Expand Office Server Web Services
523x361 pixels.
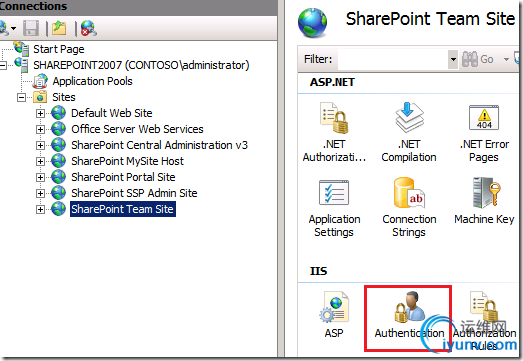point(40,129)
